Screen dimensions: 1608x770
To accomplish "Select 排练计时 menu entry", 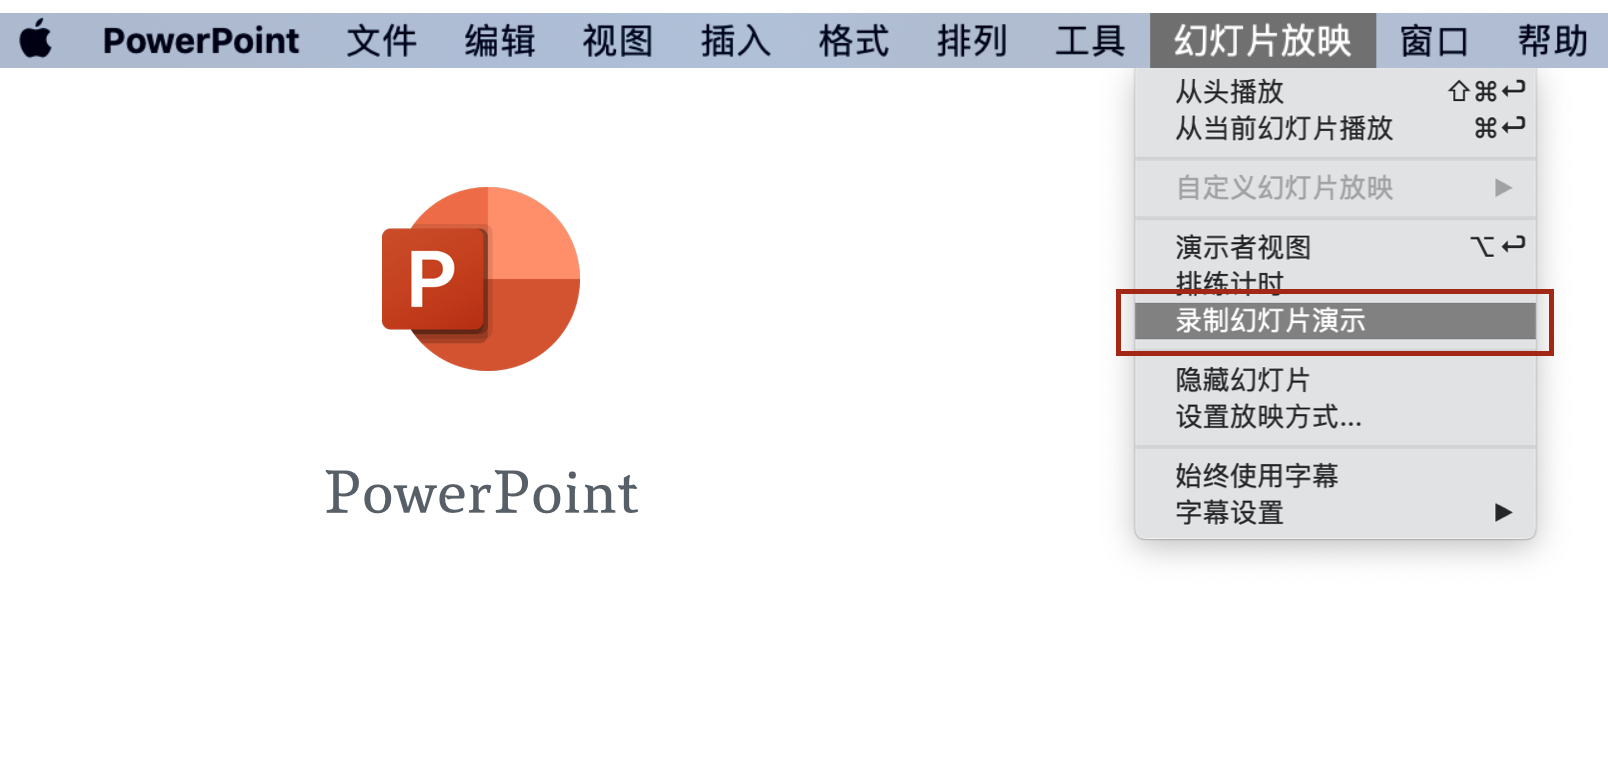I will coord(1335,283).
